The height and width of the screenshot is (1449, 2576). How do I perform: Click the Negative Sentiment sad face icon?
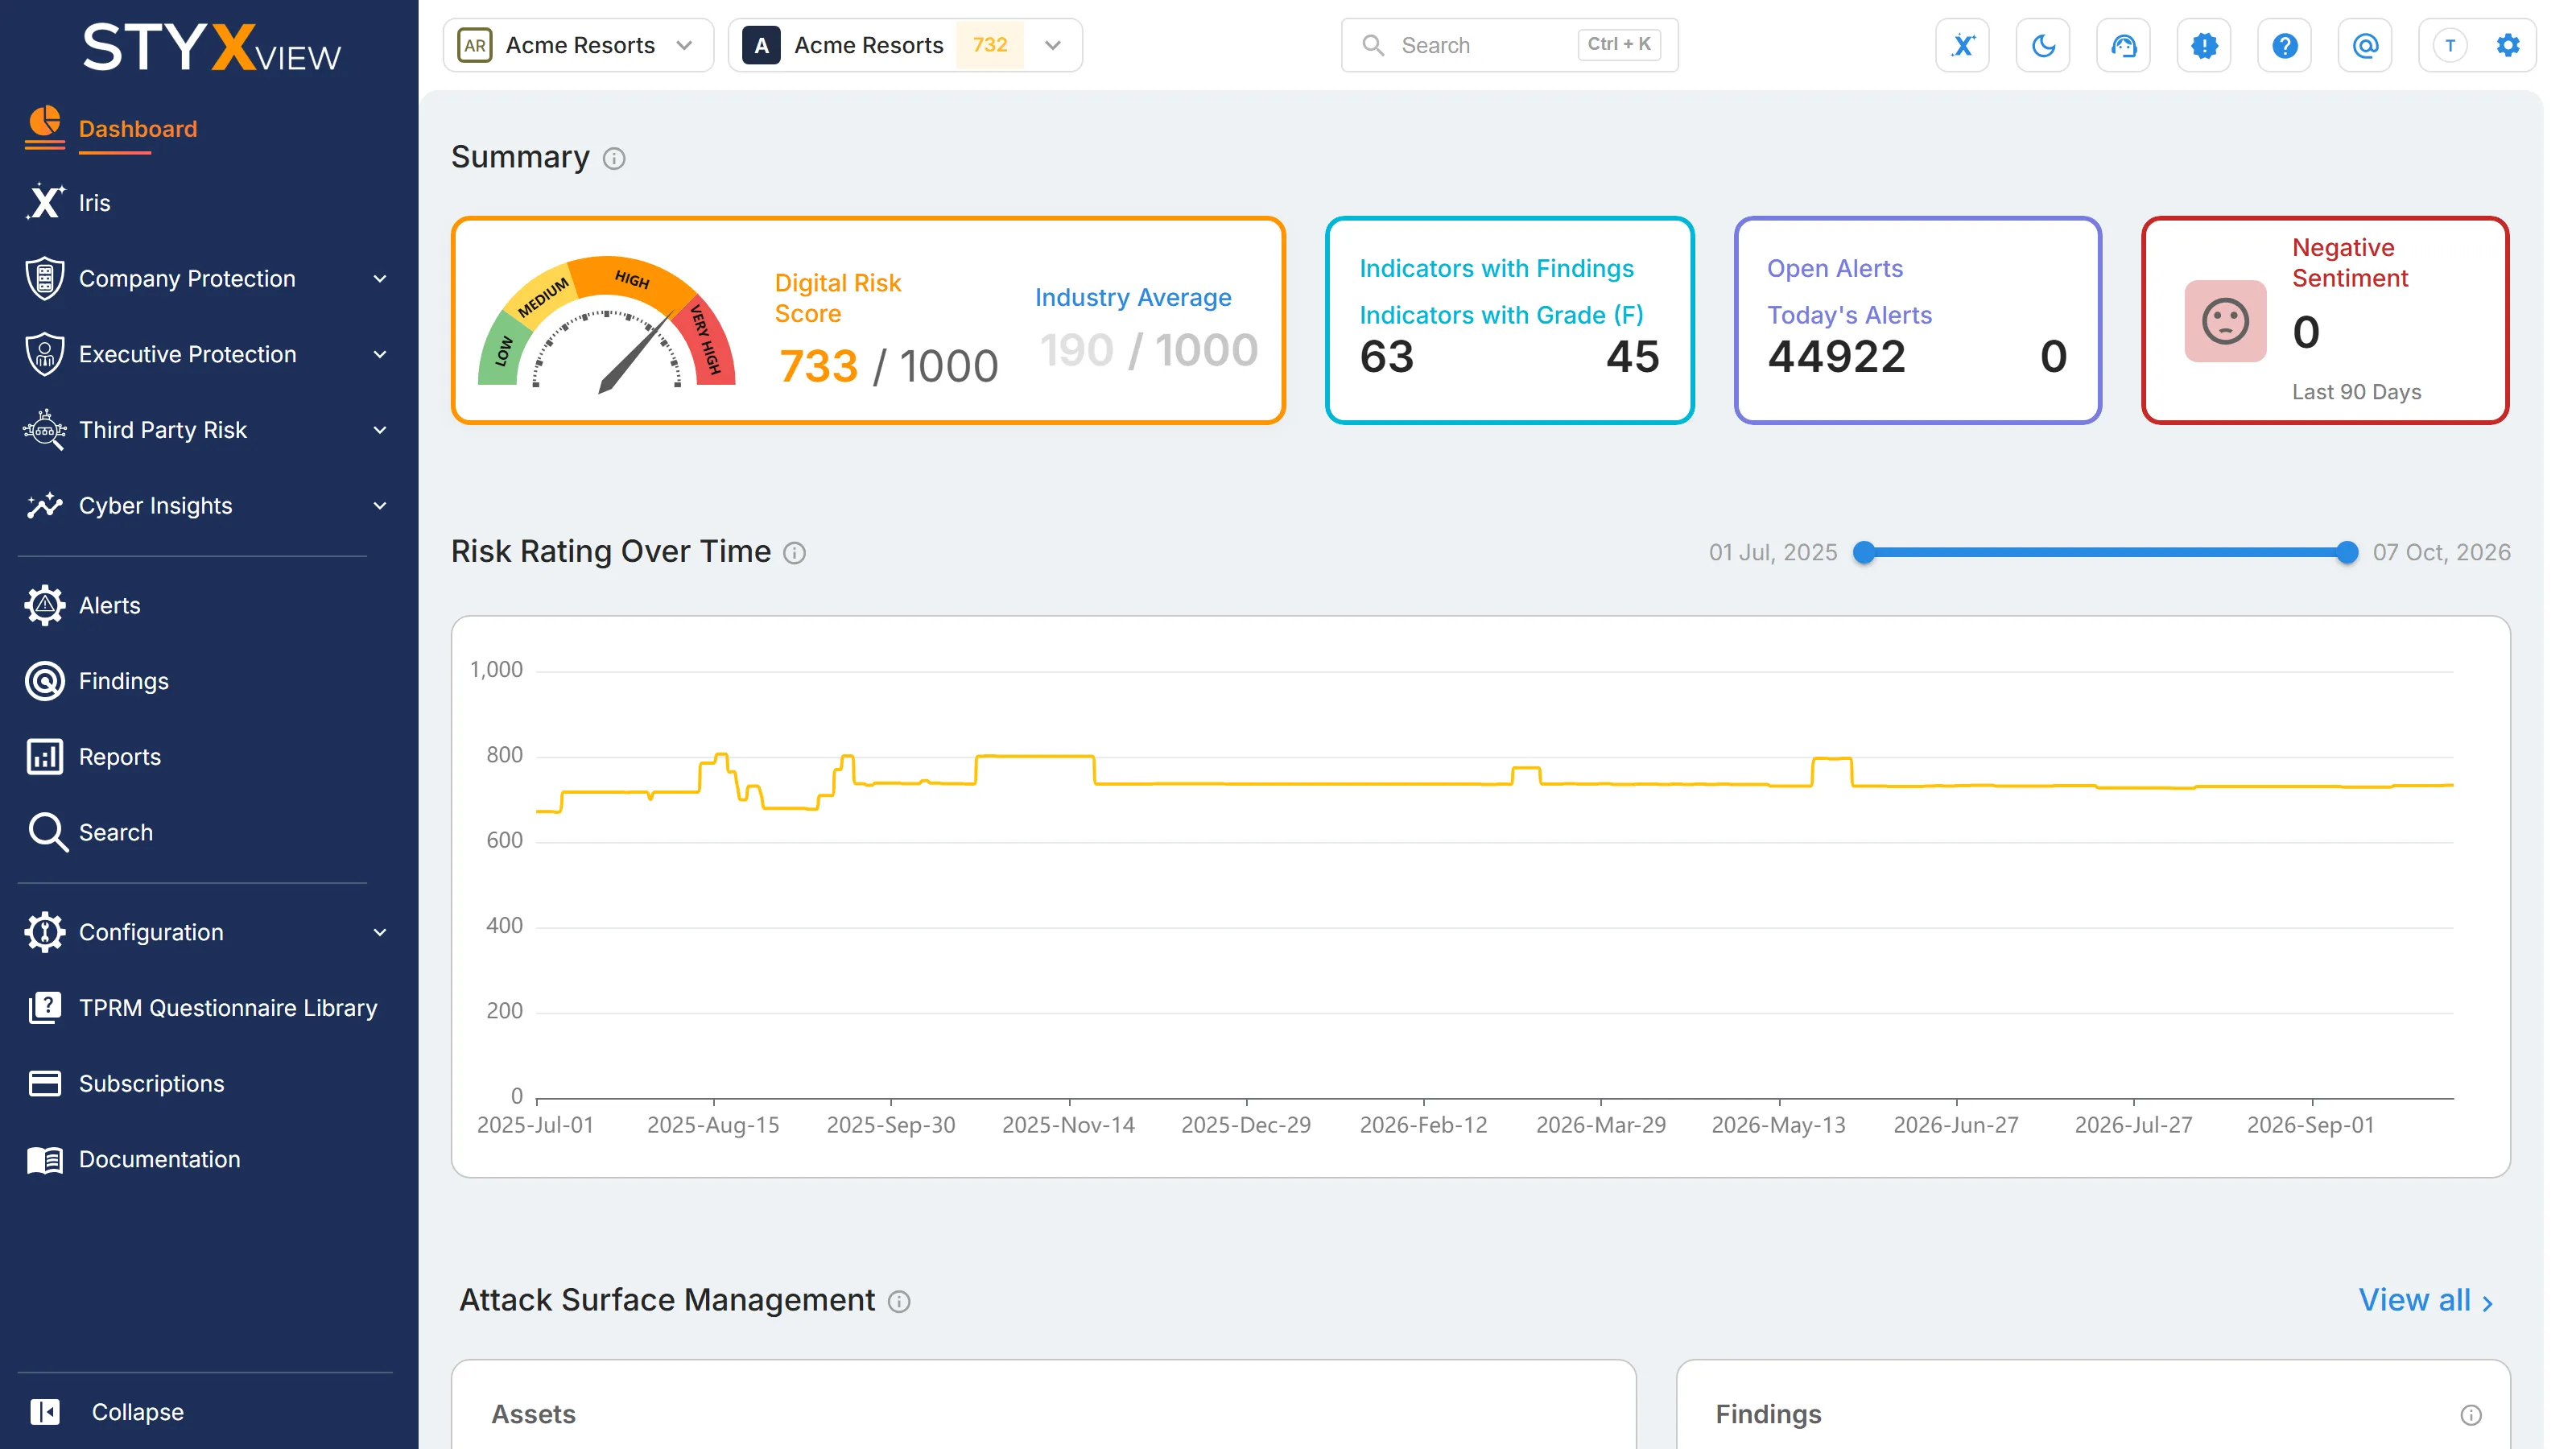pyautogui.click(x=2225, y=321)
